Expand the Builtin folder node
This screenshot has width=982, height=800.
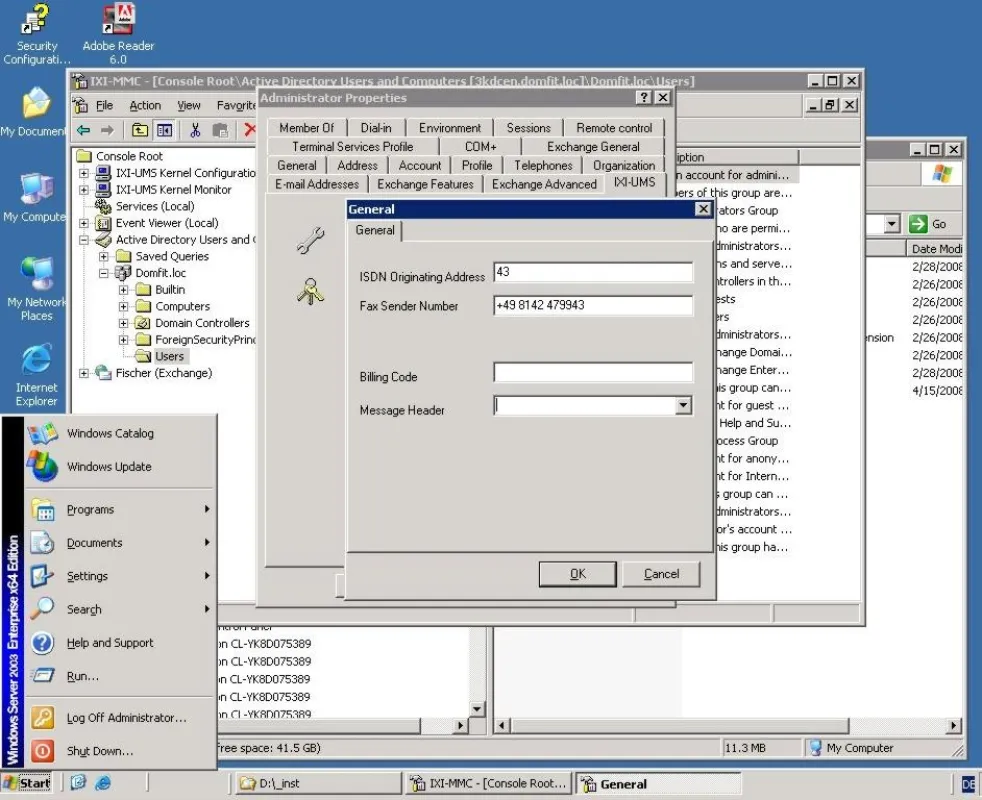click(x=123, y=289)
